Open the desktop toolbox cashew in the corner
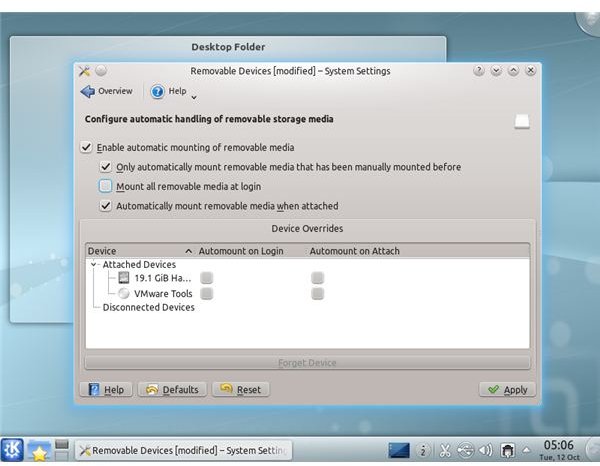Image resolution: width=600 pixels, height=466 pixels. (589, 21)
